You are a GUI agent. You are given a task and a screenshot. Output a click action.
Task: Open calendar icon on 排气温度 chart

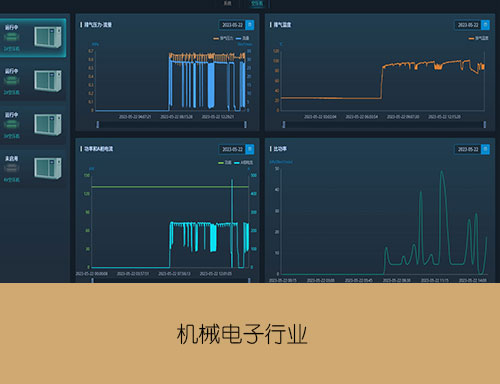[485, 25]
